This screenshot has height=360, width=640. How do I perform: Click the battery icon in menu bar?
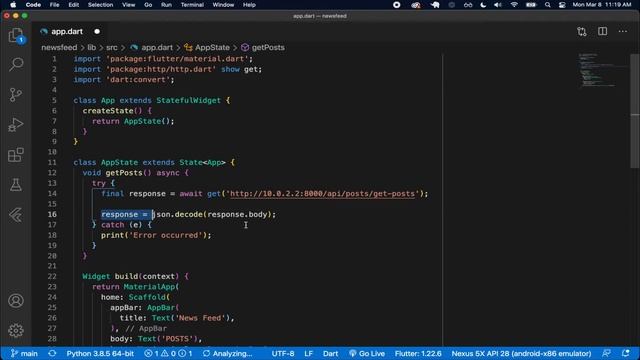point(531,5)
